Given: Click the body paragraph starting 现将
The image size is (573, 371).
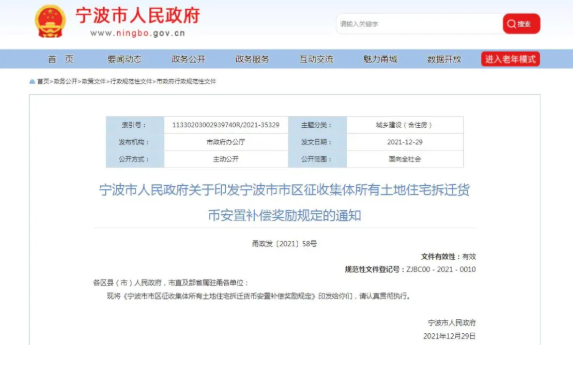Looking at the screenshot, I should (258, 296).
